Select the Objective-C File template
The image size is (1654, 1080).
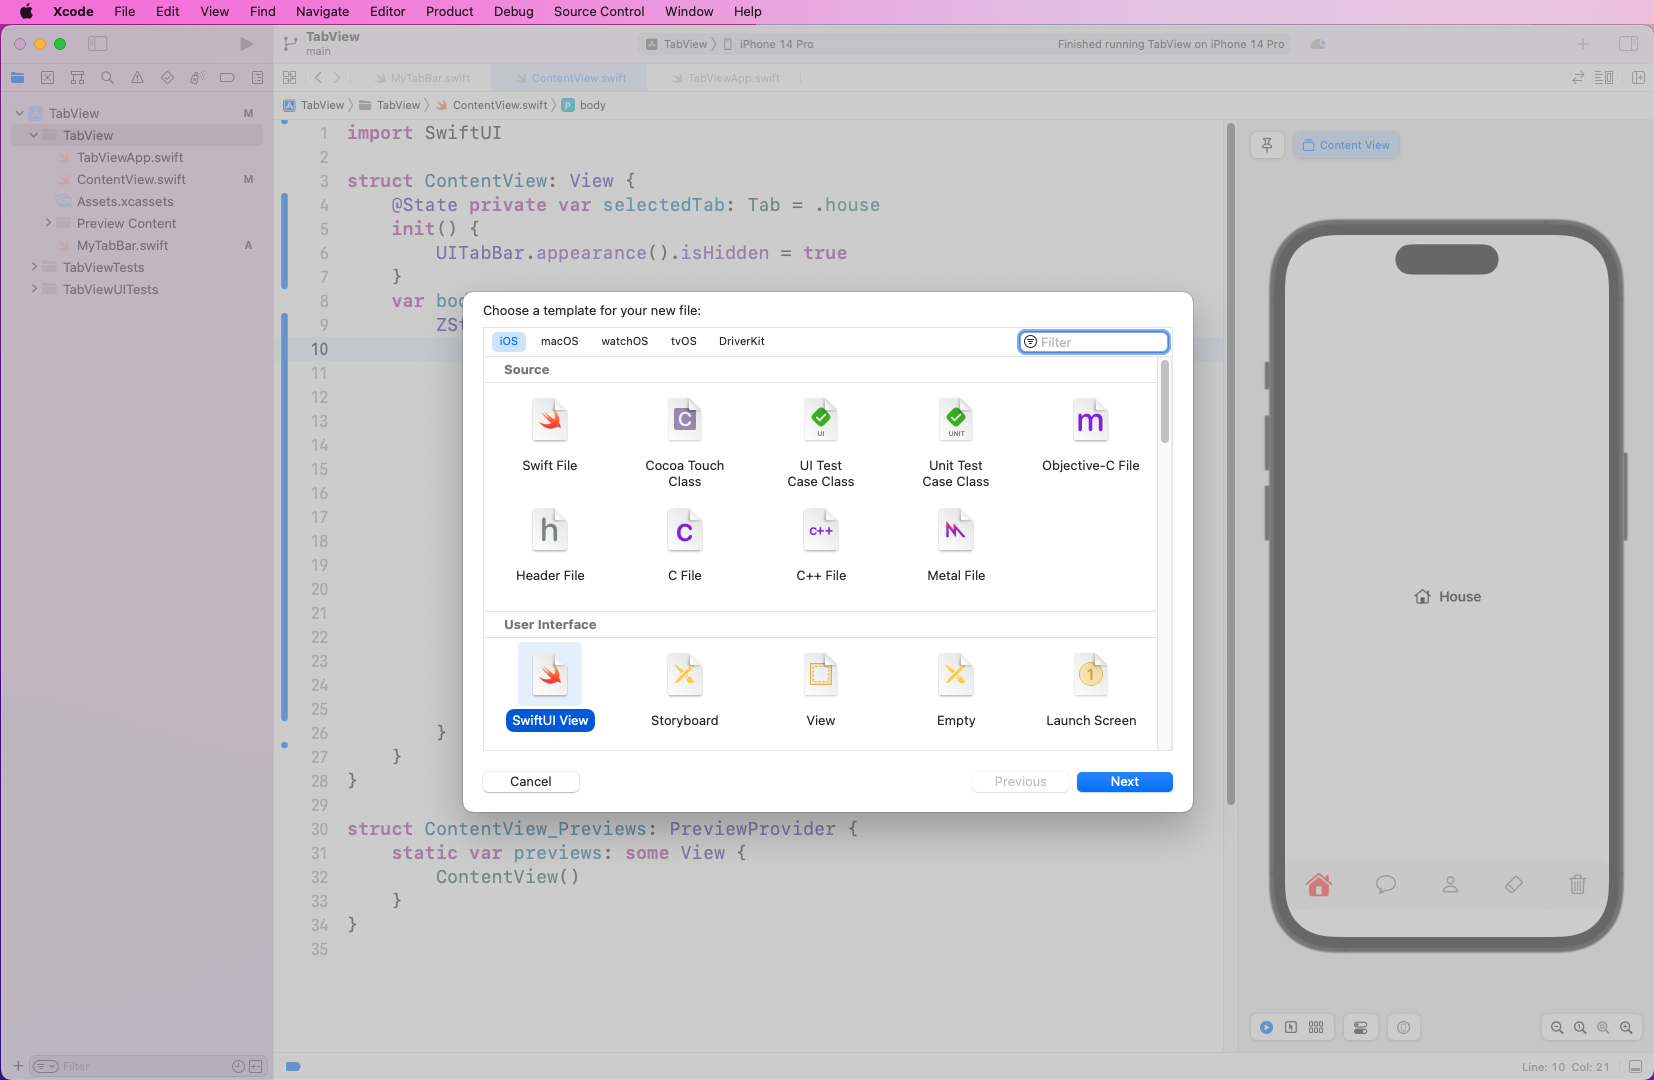(x=1091, y=436)
